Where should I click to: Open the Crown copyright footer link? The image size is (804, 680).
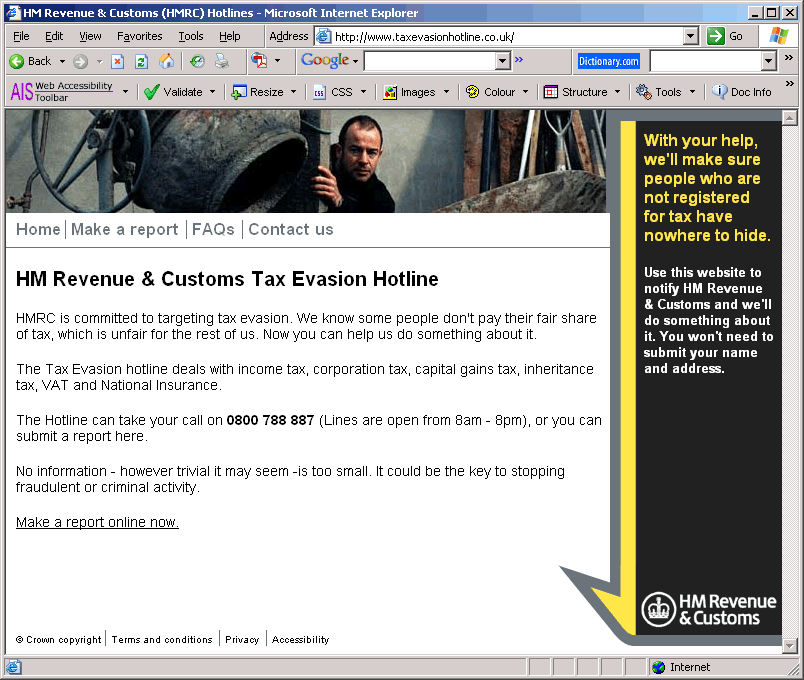click(x=58, y=639)
